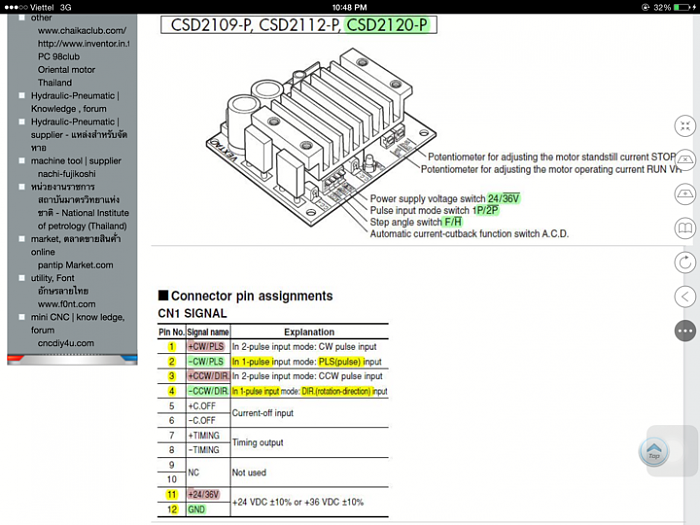The height and width of the screenshot is (525, 700).
Task: Tap the signal strength dots in status bar
Action: point(15,7)
